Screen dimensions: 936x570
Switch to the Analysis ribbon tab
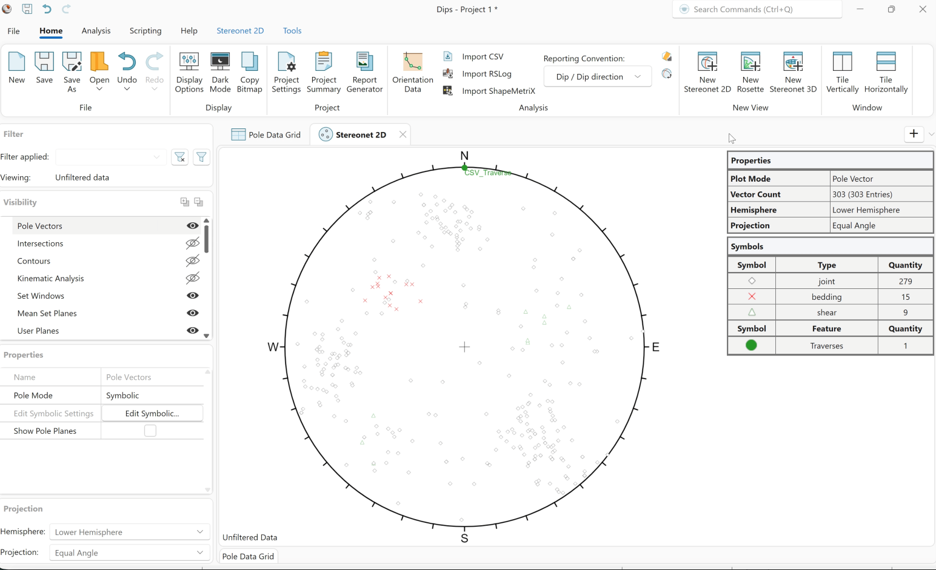96,30
